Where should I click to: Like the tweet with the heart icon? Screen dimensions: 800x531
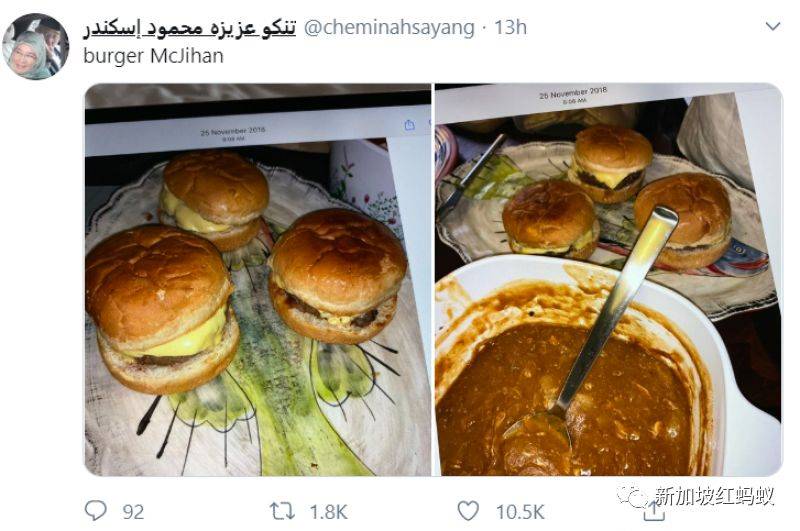tap(468, 511)
